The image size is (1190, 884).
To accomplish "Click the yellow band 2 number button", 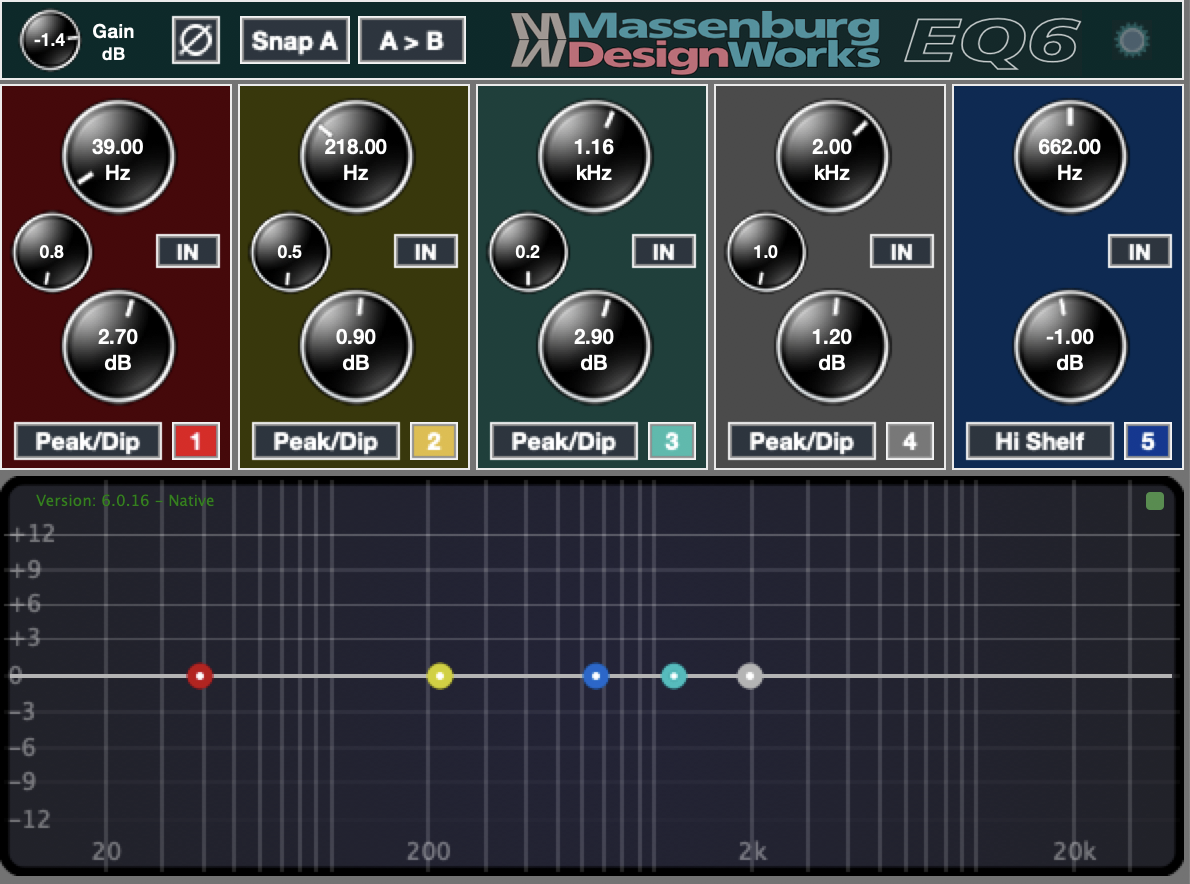I will 434,441.
